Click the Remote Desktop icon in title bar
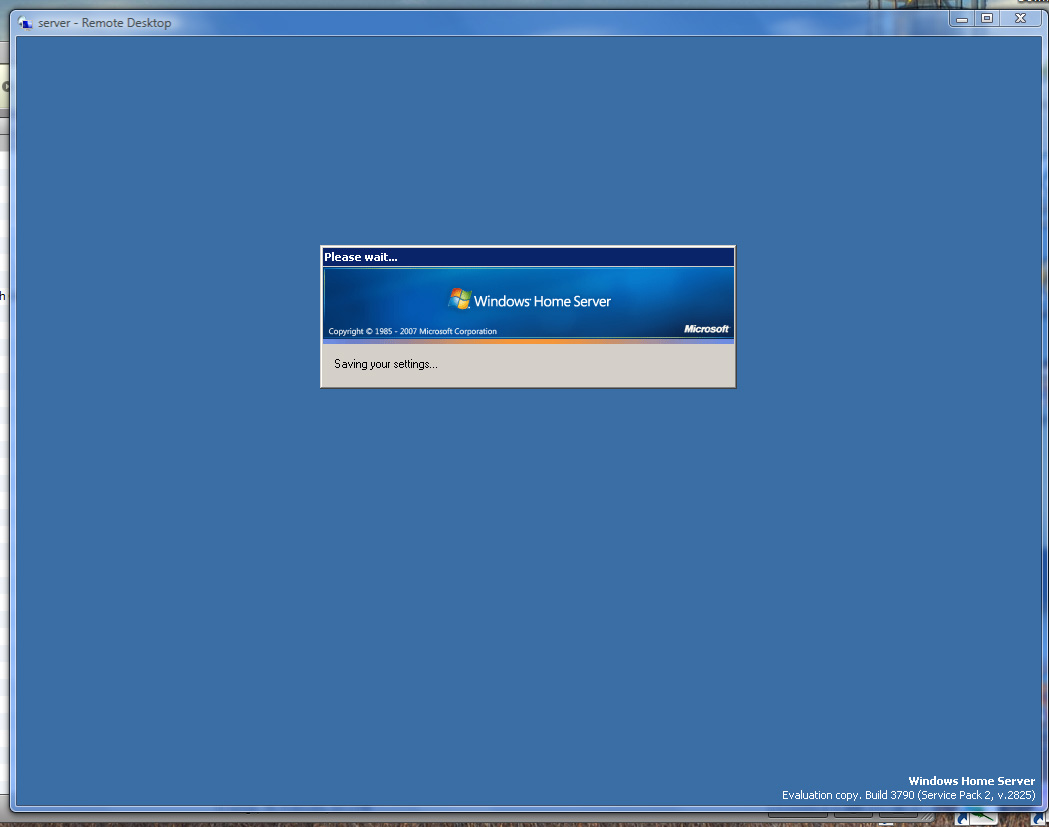The height and width of the screenshot is (827, 1049). tap(25, 23)
